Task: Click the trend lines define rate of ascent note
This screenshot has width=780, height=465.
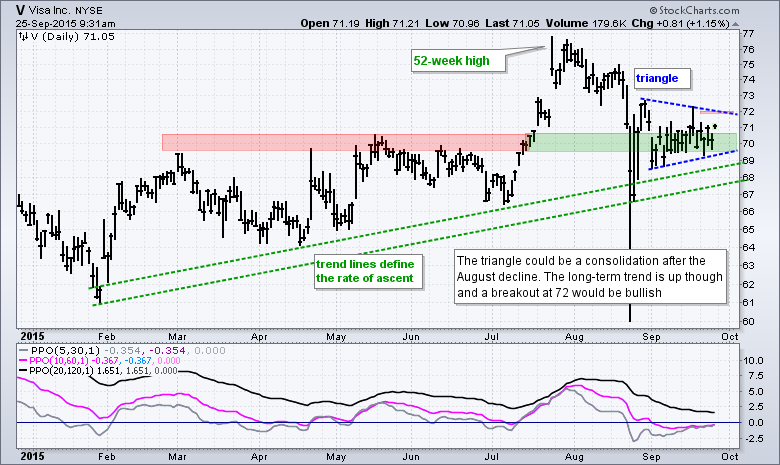Action: point(367,272)
